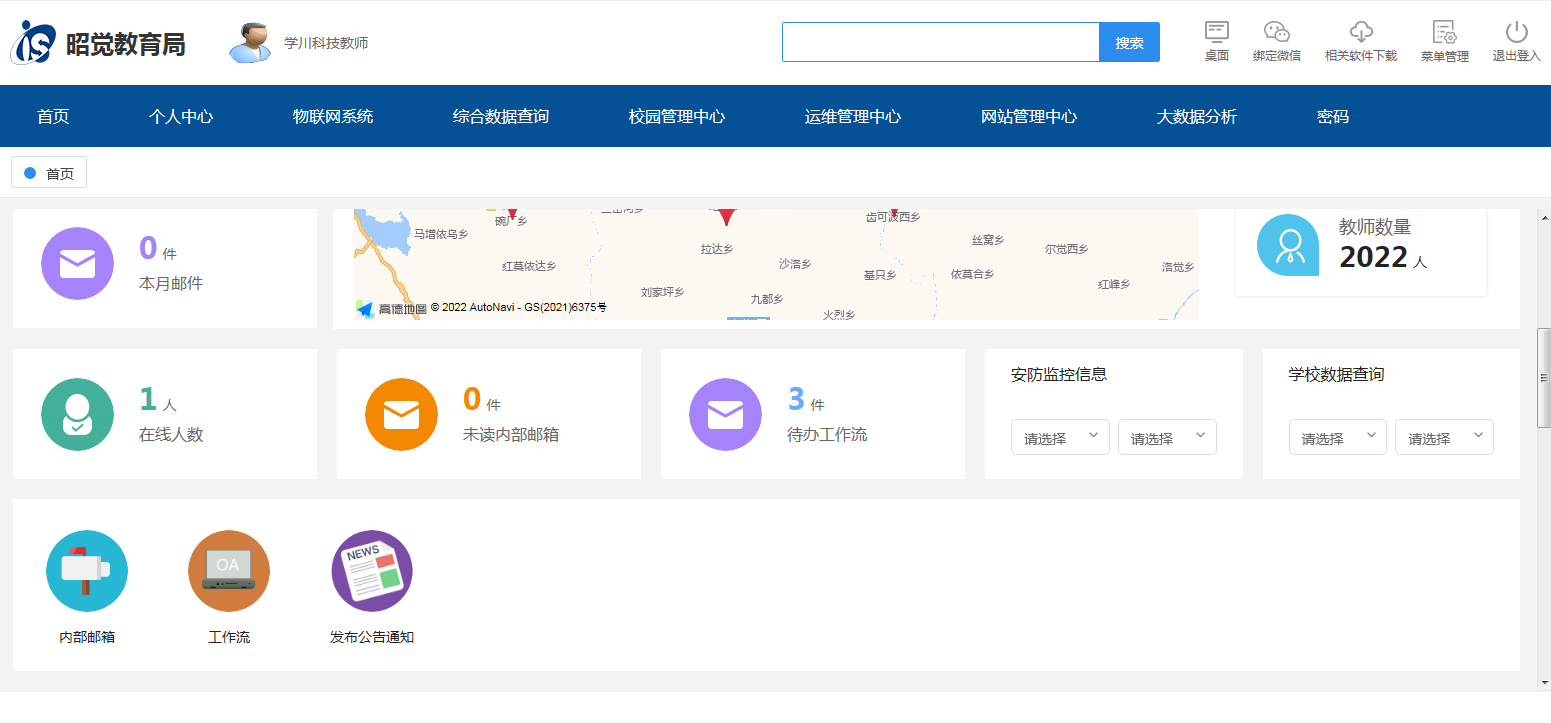Click the 本月邮件 label

point(171,284)
